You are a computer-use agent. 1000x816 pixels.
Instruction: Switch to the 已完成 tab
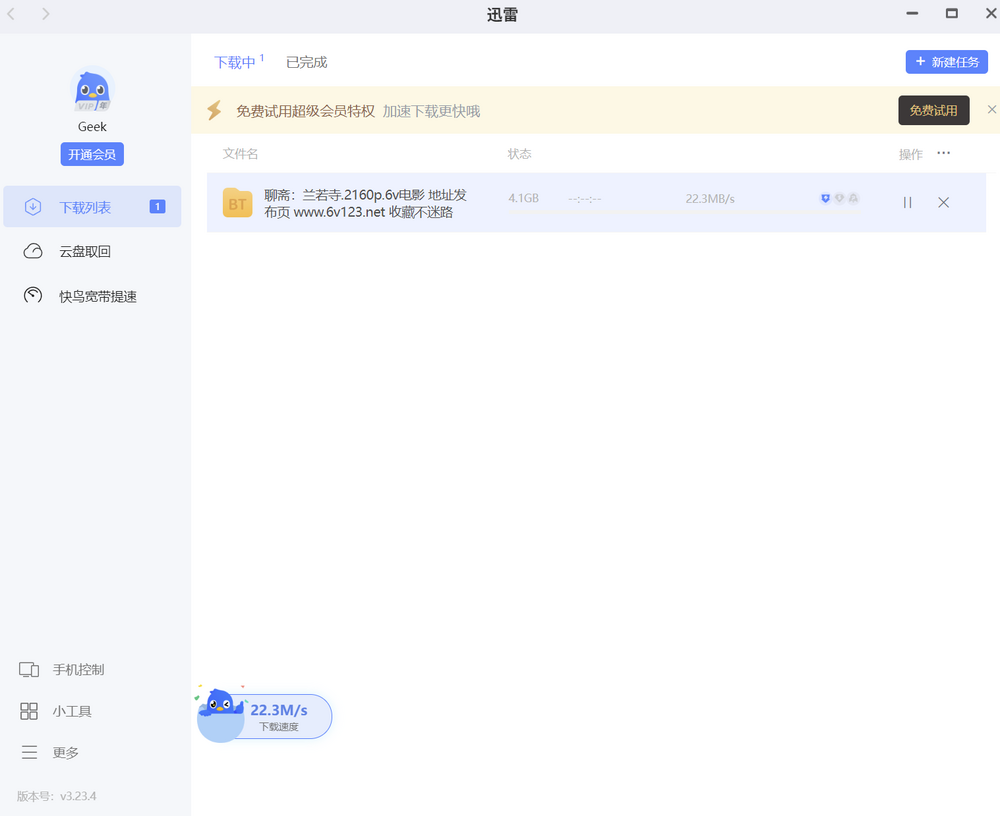click(x=306, y=62)
